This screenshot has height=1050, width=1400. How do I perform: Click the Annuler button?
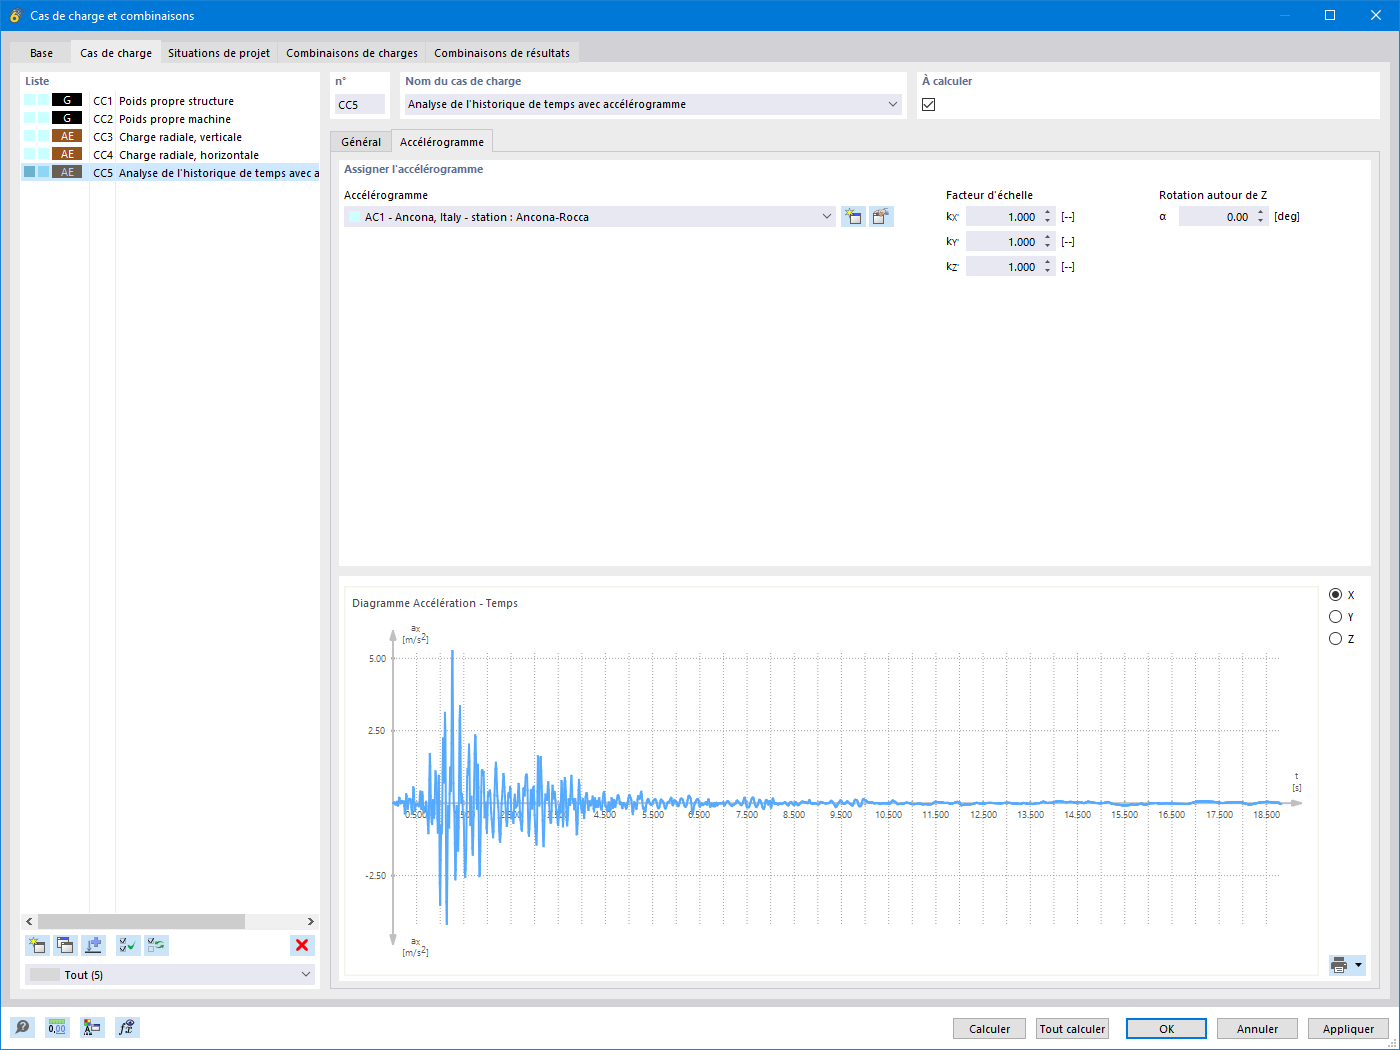[x=1257, y=1028]
